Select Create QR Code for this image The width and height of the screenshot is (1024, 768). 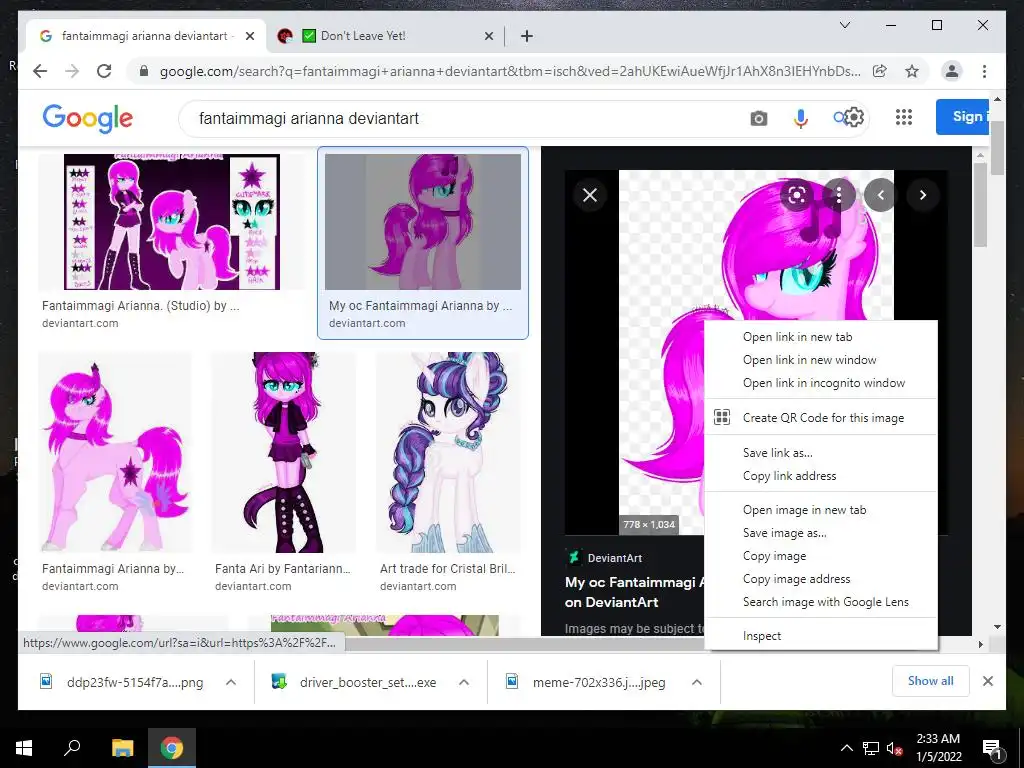821,418
